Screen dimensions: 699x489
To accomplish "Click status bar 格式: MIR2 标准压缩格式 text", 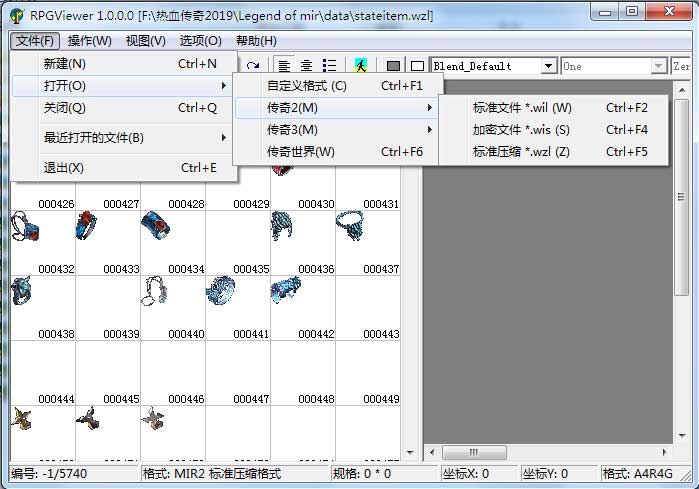I will [212, 473].
